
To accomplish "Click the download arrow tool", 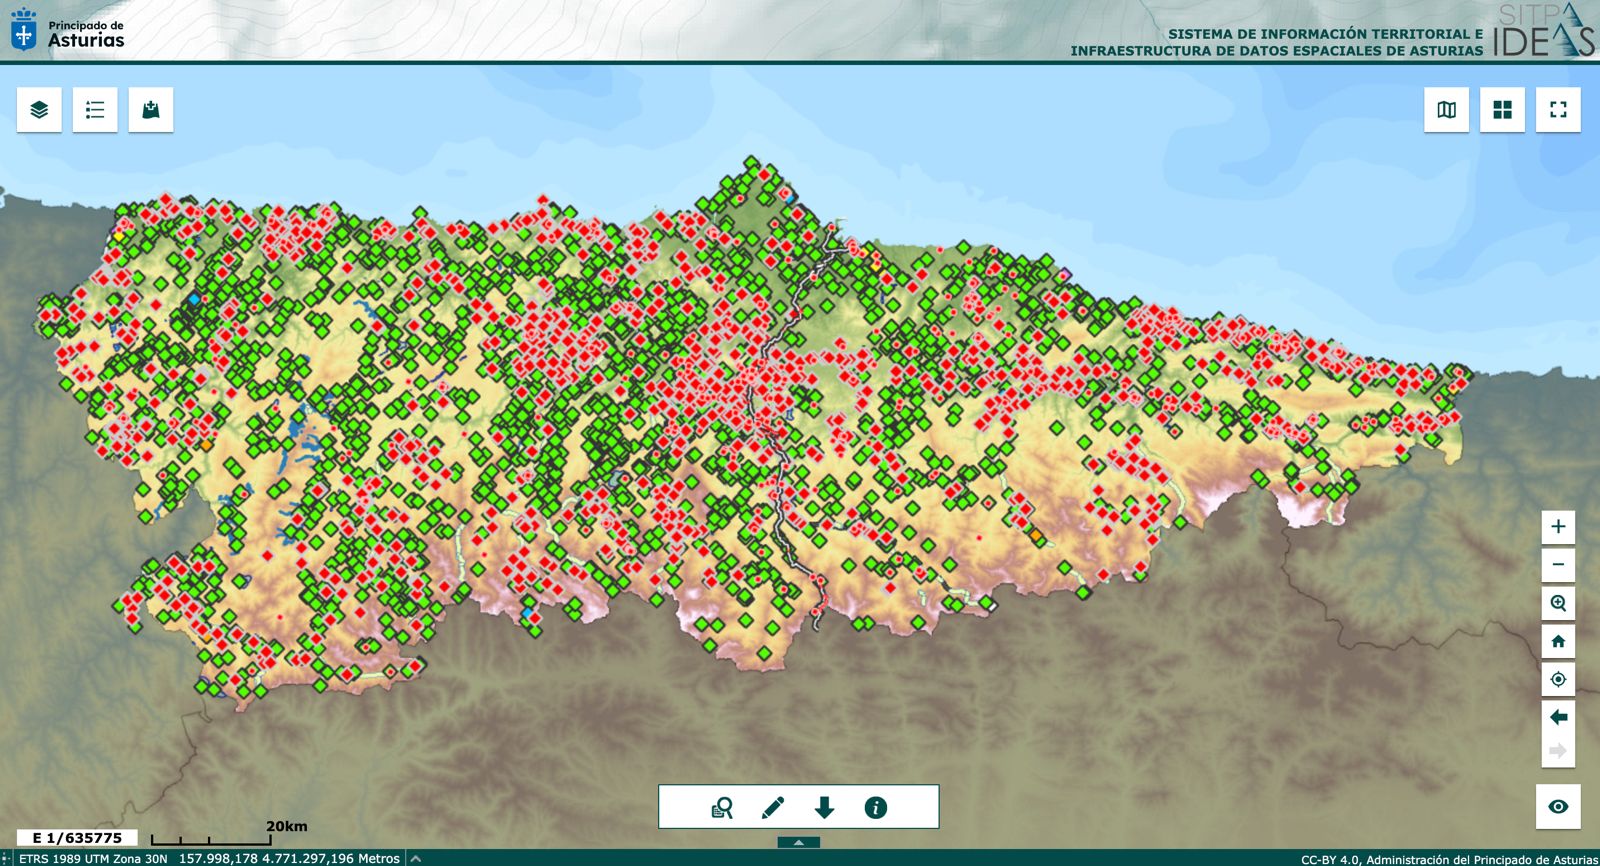I will click(824, 808).
